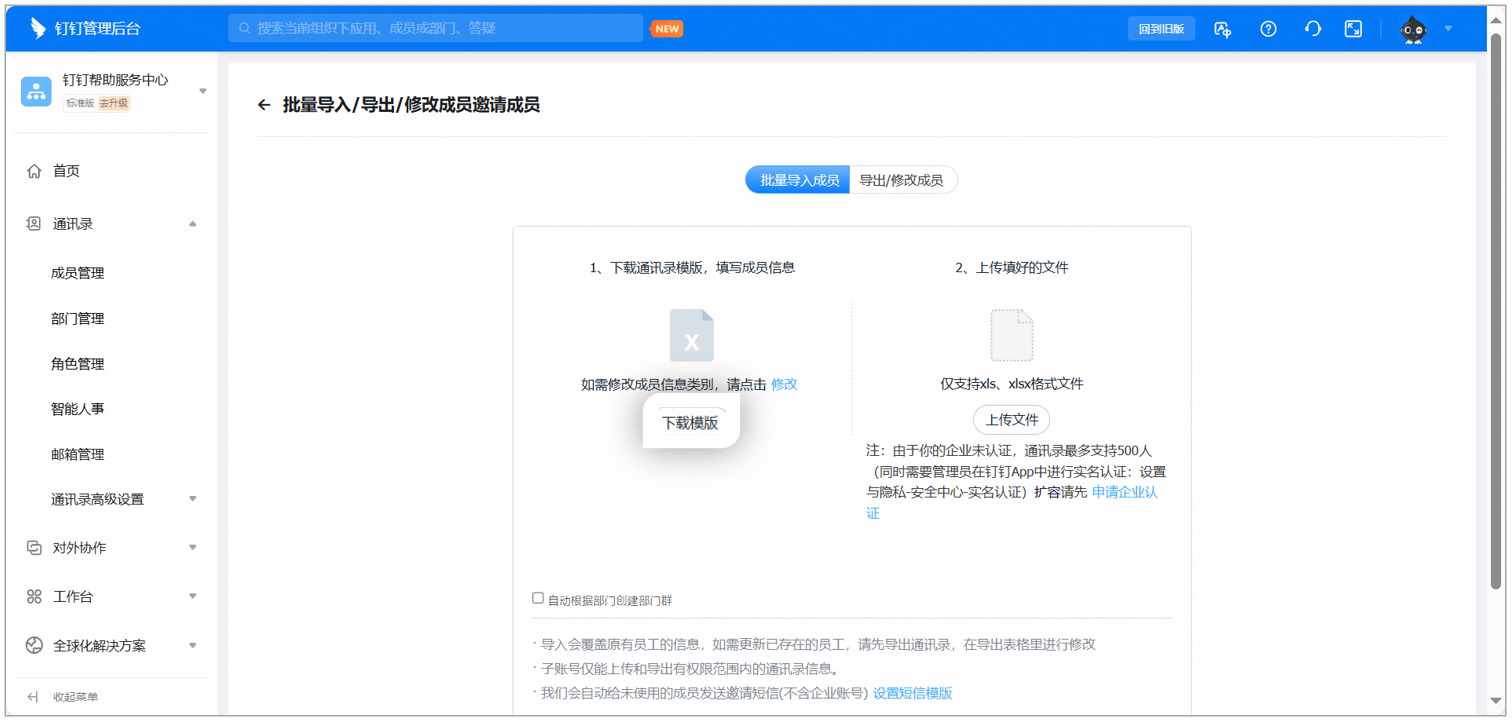Click the user avatar icon
The height and width of the screenshot is (721, 1512).
1413,29
